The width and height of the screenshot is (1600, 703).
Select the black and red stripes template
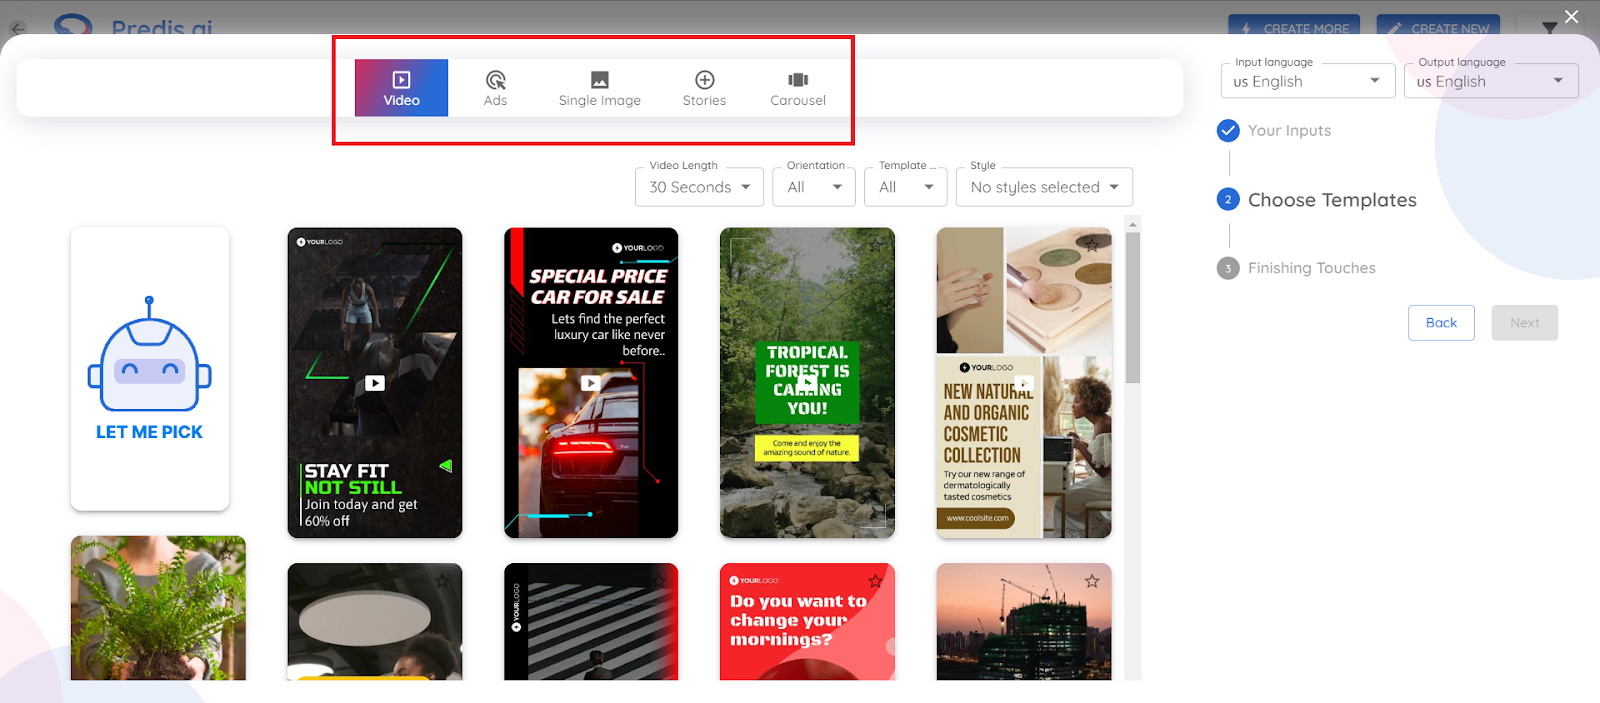[x=591, y=622]
